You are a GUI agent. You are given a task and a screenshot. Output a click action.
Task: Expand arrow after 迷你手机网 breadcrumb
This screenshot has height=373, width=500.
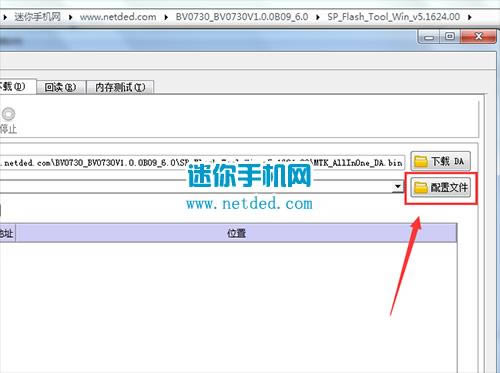[x=70, y=17]
